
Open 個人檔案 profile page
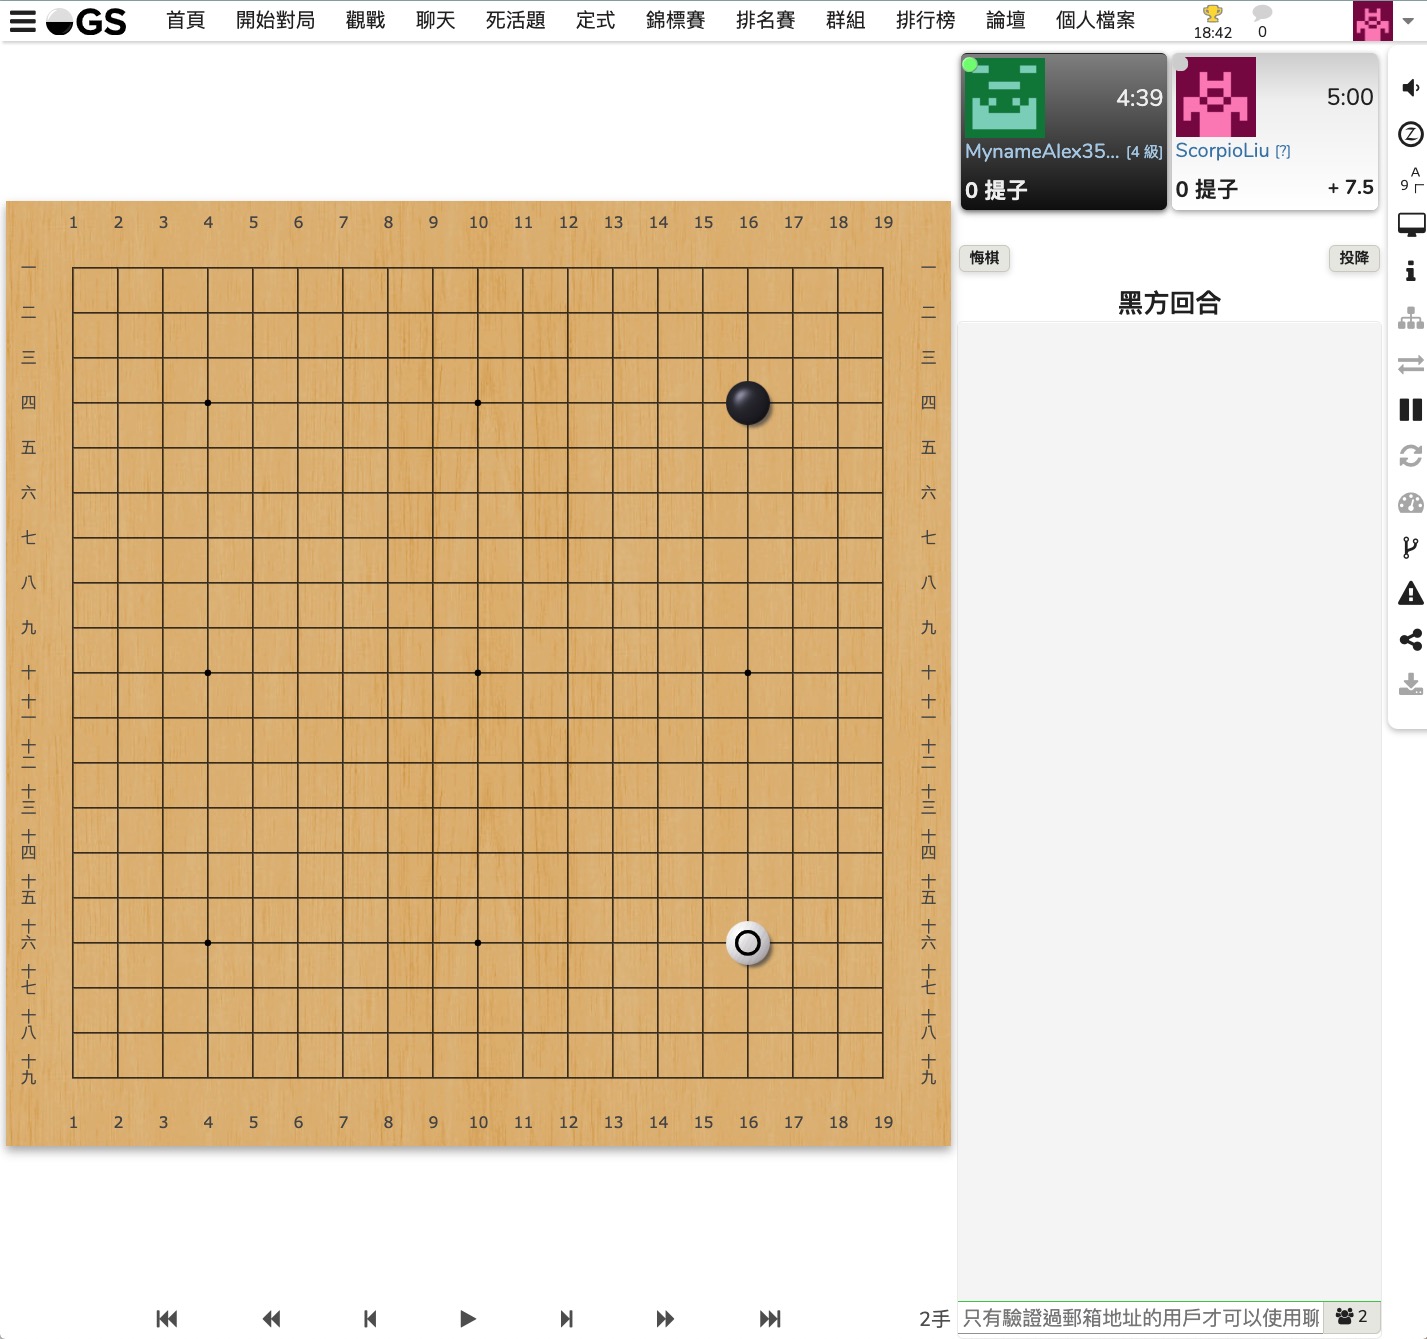tap(1096, 20)
